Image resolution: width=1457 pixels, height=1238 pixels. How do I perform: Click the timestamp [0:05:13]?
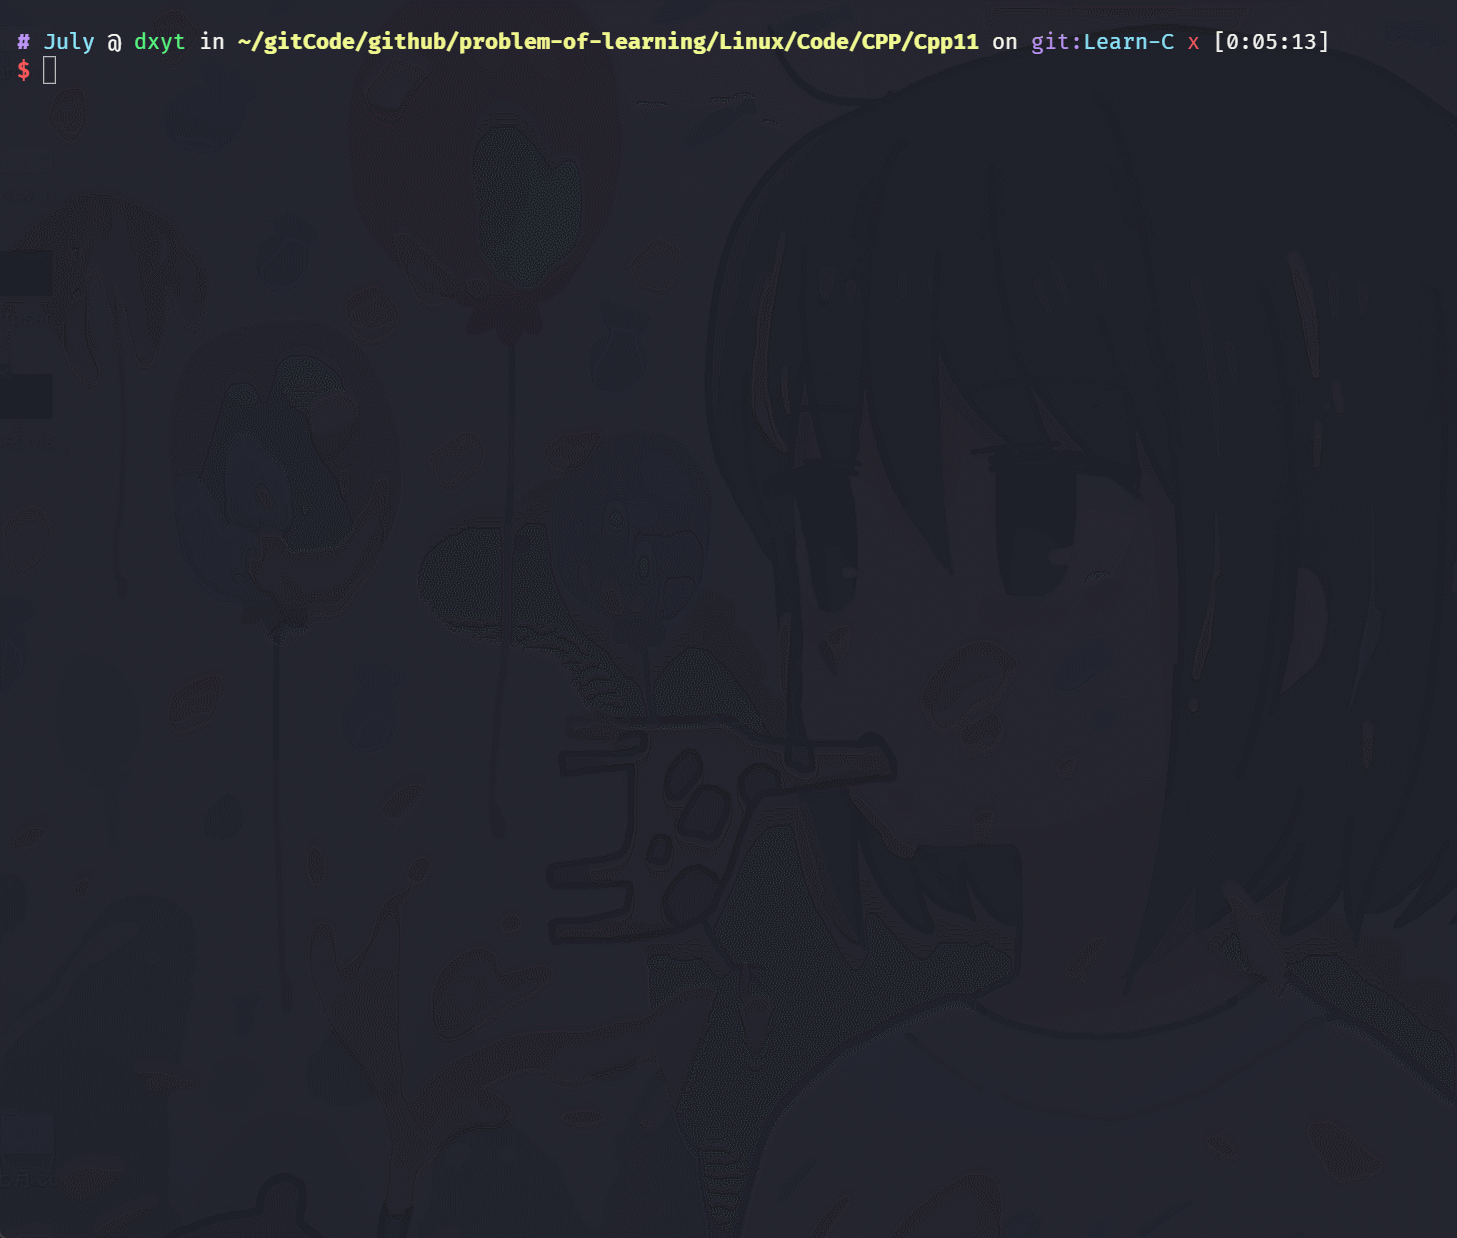point(1271,42)
